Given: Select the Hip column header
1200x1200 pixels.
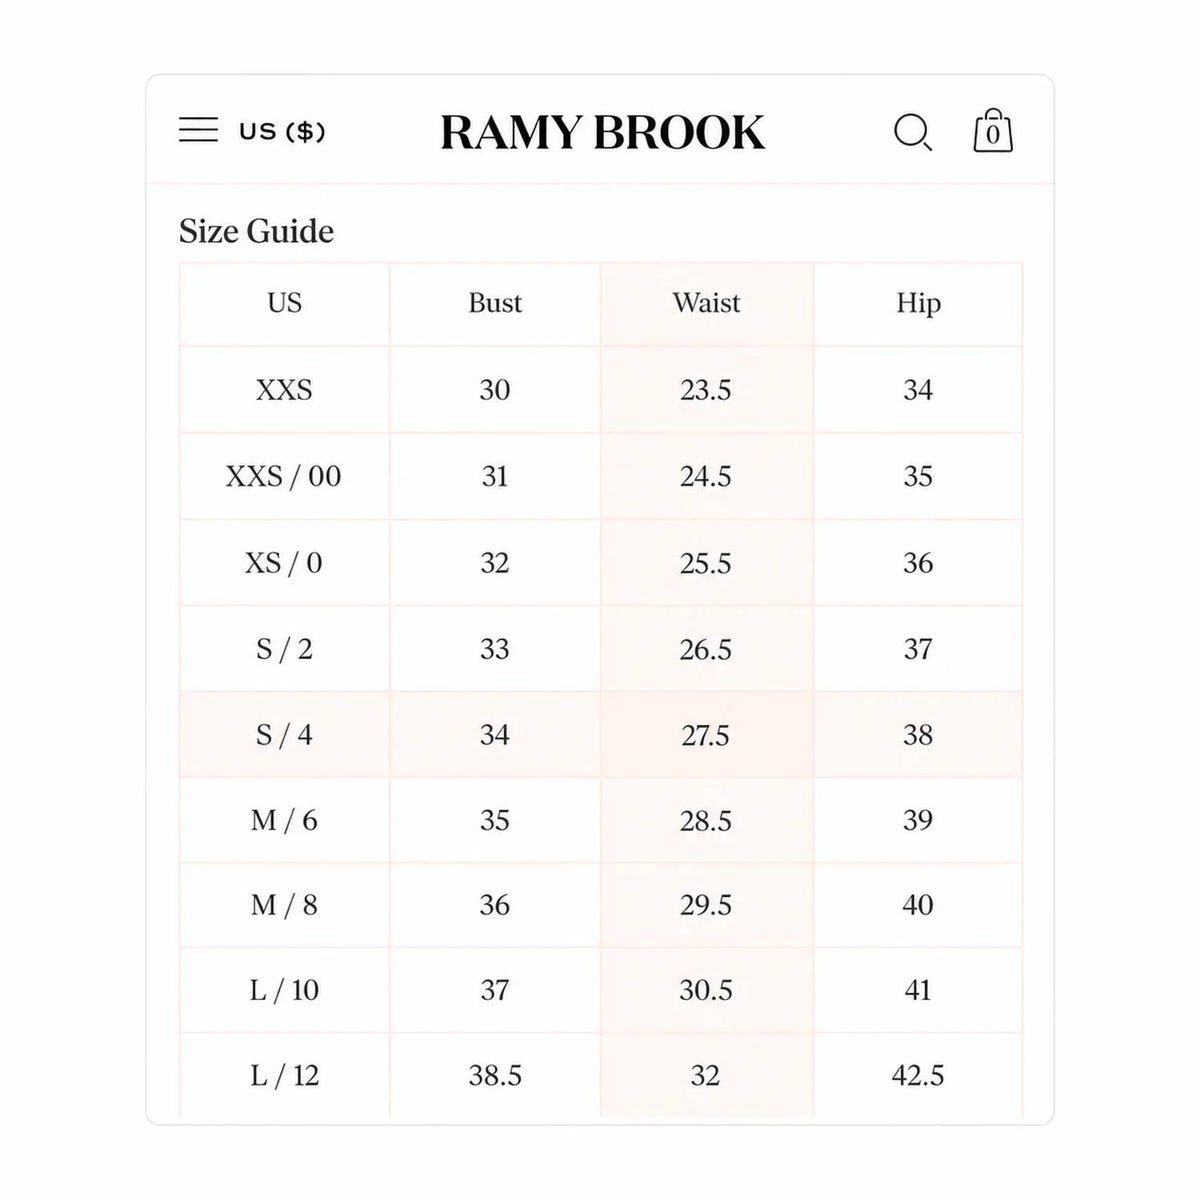Looking at the screenshot, I should pyautogui.click(x=918, y=303).
